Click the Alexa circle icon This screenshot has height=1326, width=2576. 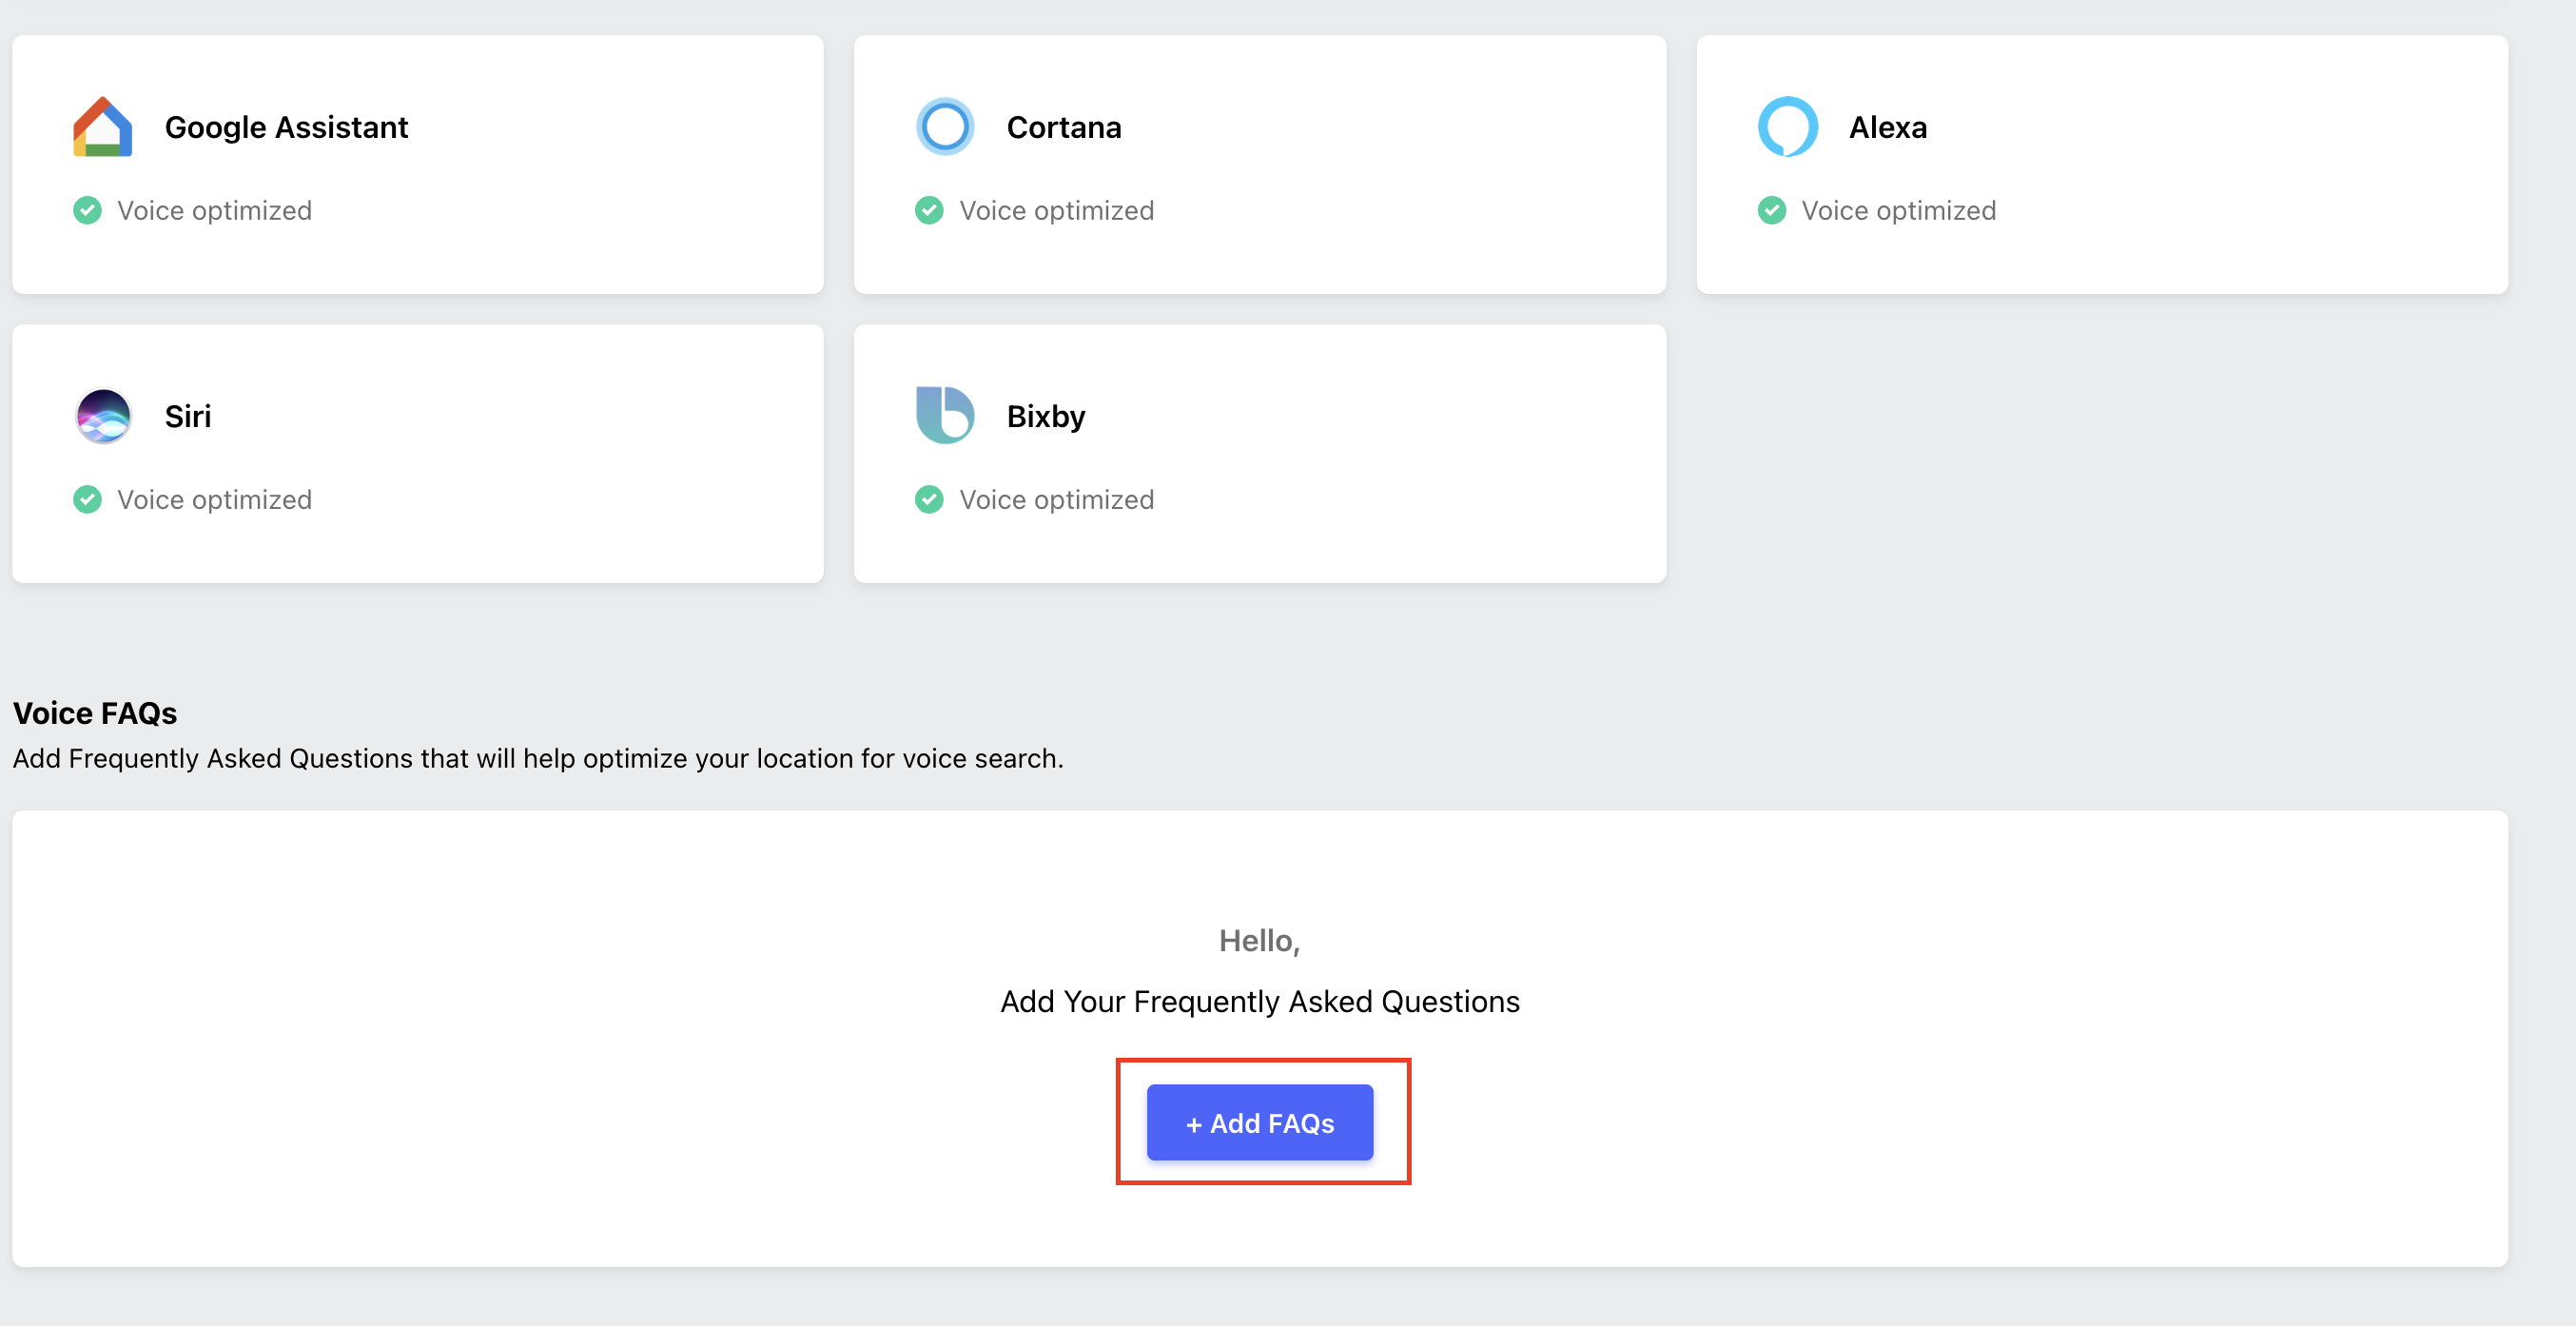pyautogui.click(x=1787, y=127)
